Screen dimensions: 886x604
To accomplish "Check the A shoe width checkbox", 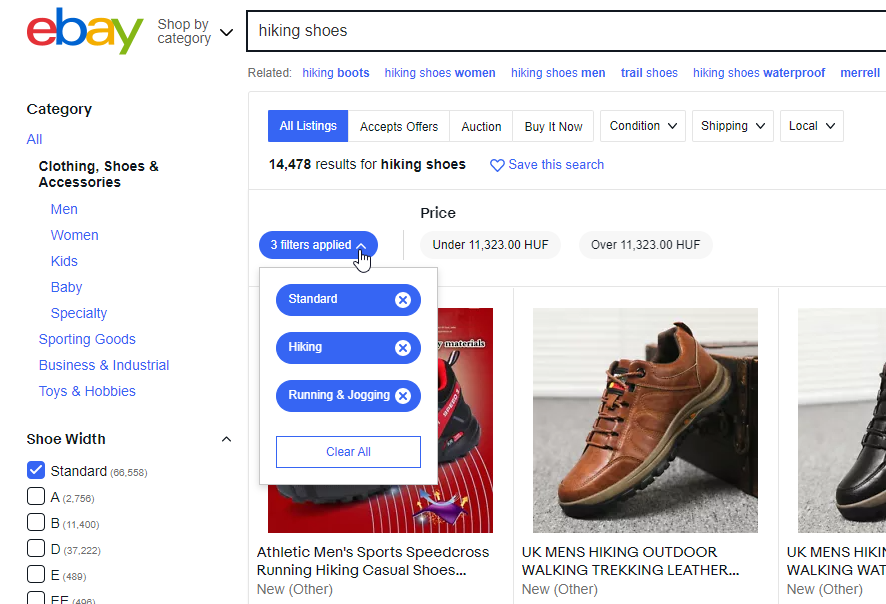I will click(36, 496).
